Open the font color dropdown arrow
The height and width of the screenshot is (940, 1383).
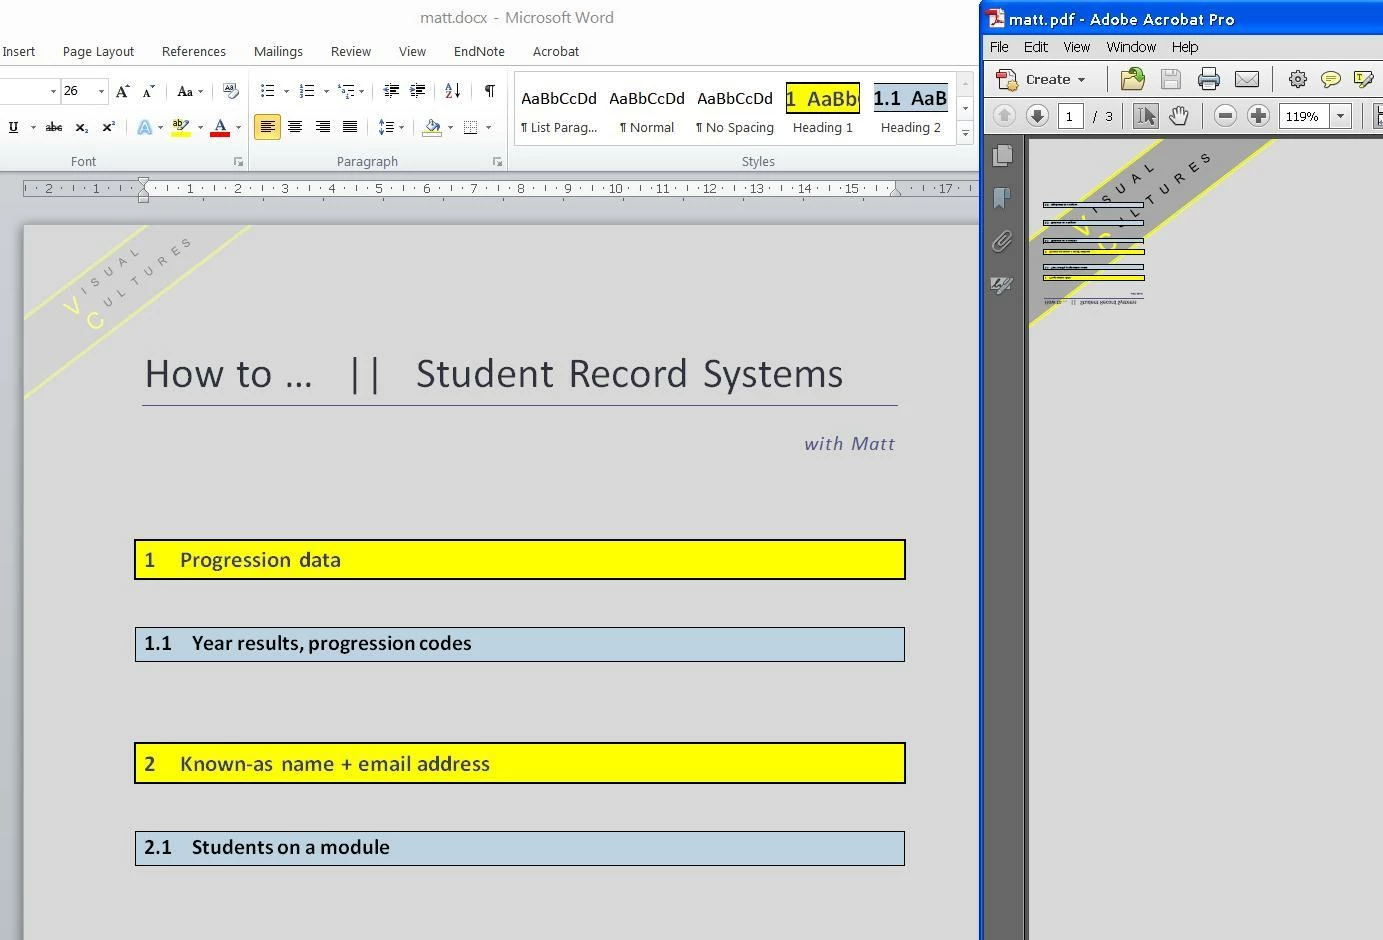238,127
